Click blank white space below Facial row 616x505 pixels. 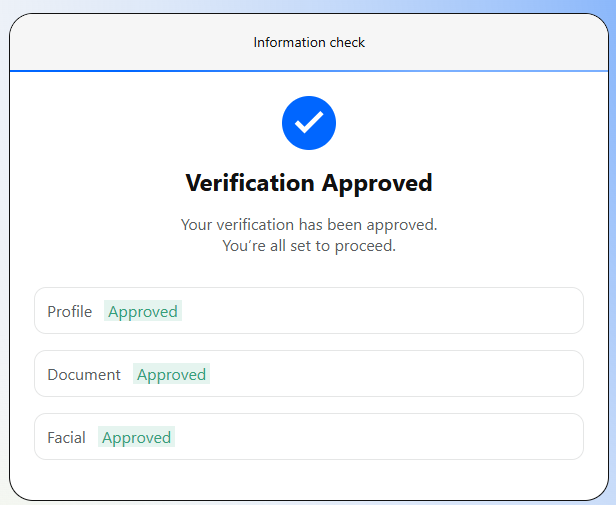(x=309, y=478)
